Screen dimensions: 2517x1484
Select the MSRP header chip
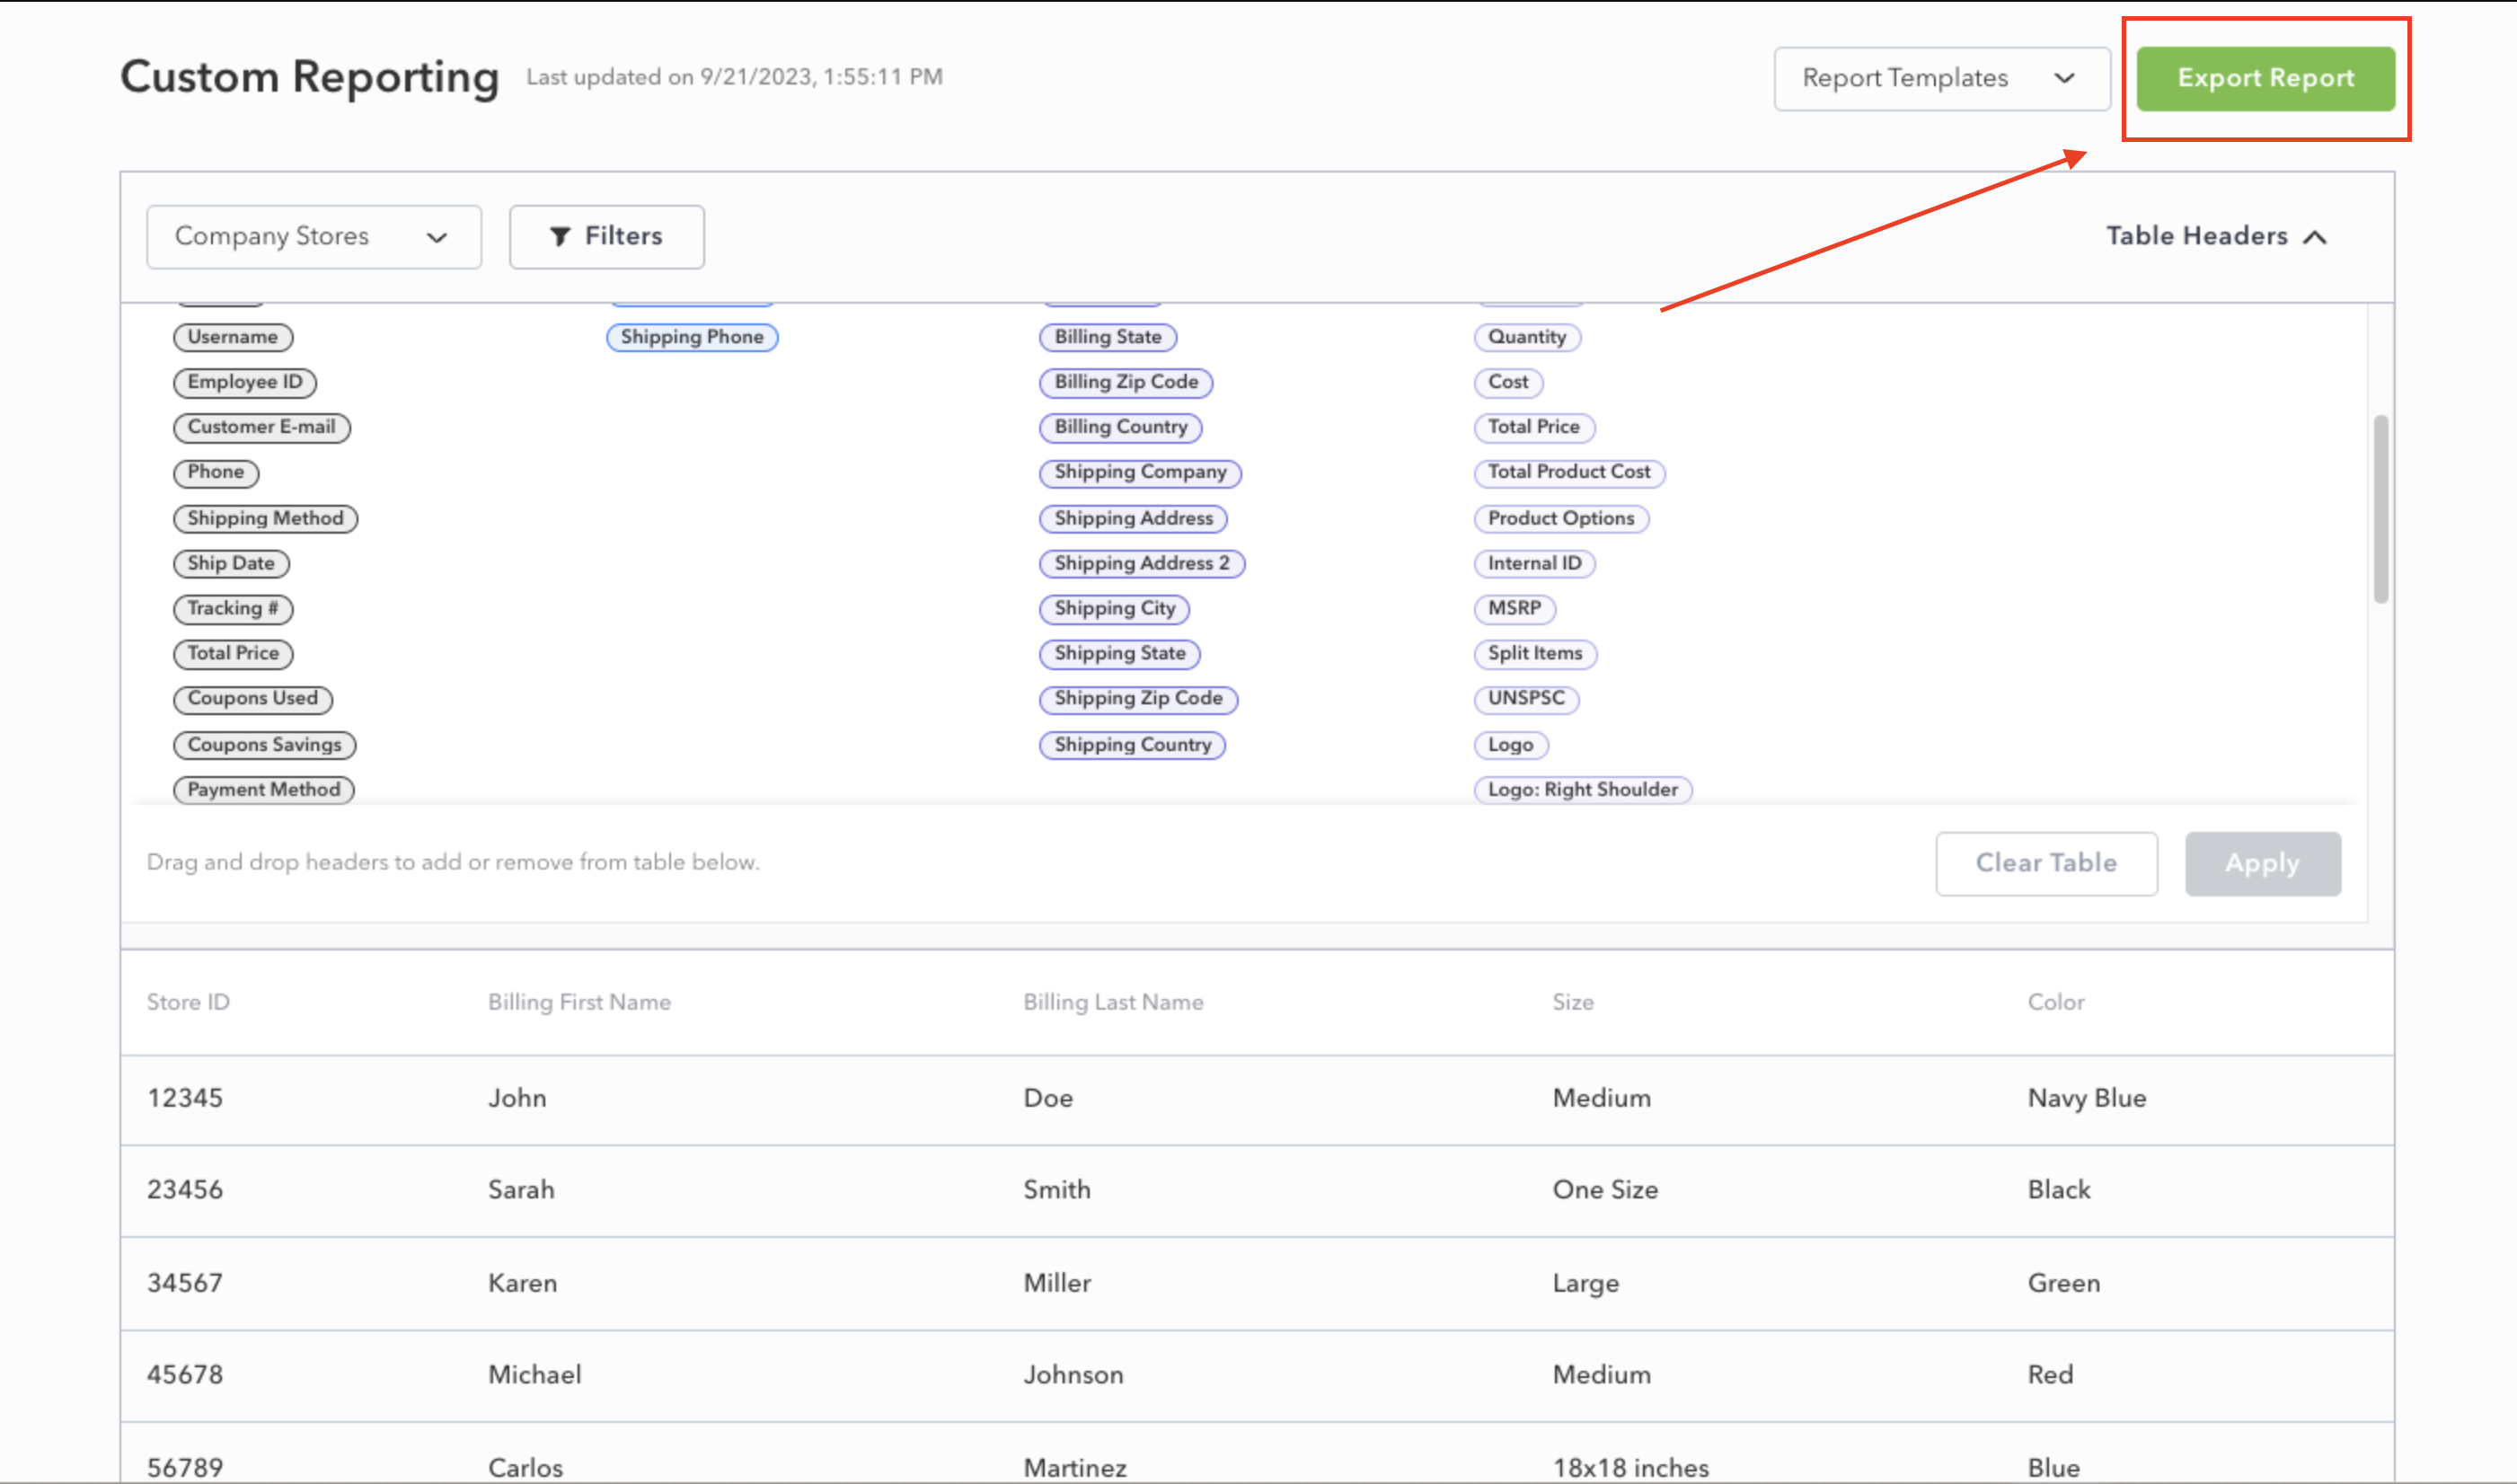1515,608
